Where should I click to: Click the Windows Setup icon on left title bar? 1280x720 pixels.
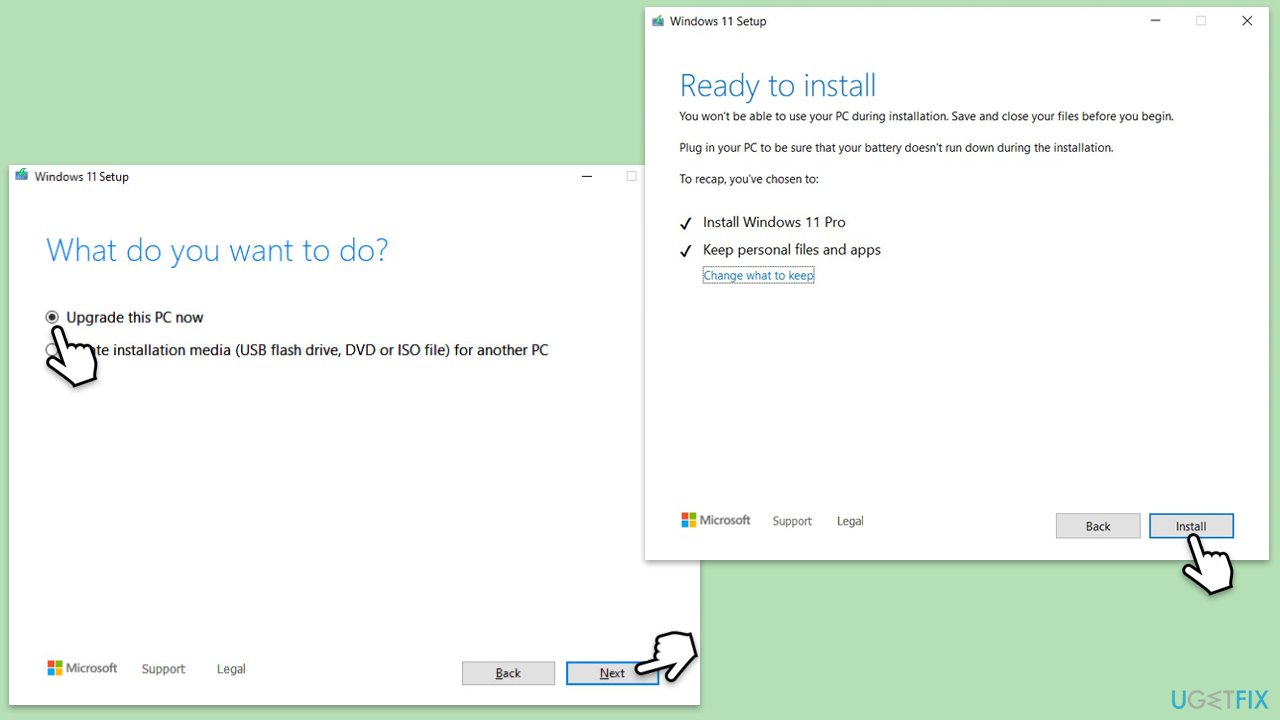(x=21, y=175)
